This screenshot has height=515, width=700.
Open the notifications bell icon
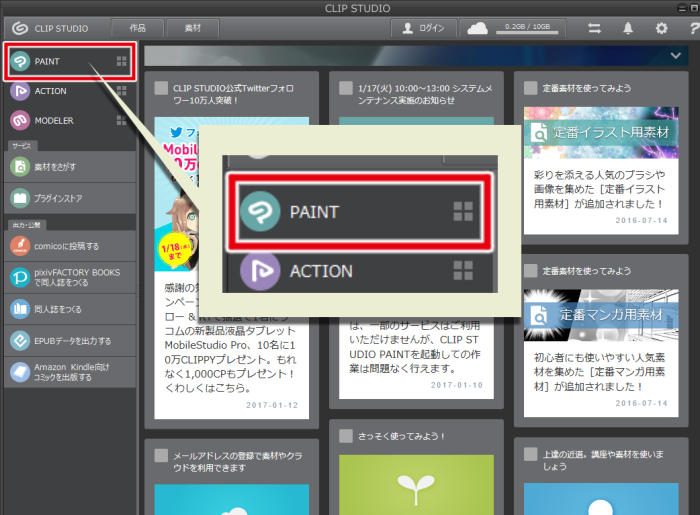[x=628, y=28]
